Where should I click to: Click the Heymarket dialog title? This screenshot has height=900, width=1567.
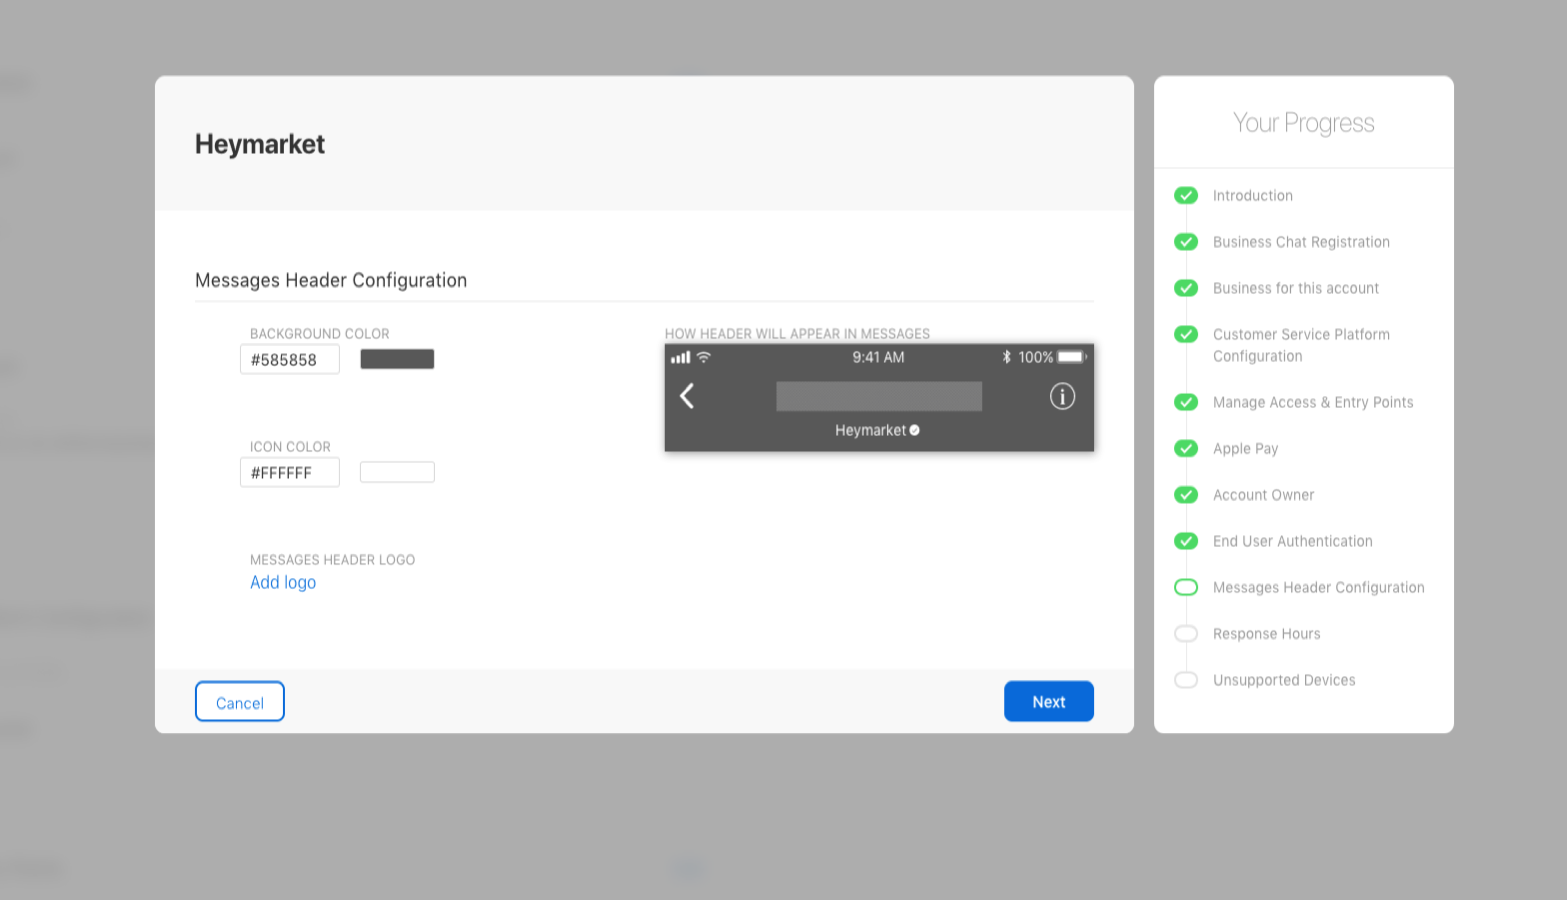260,144
